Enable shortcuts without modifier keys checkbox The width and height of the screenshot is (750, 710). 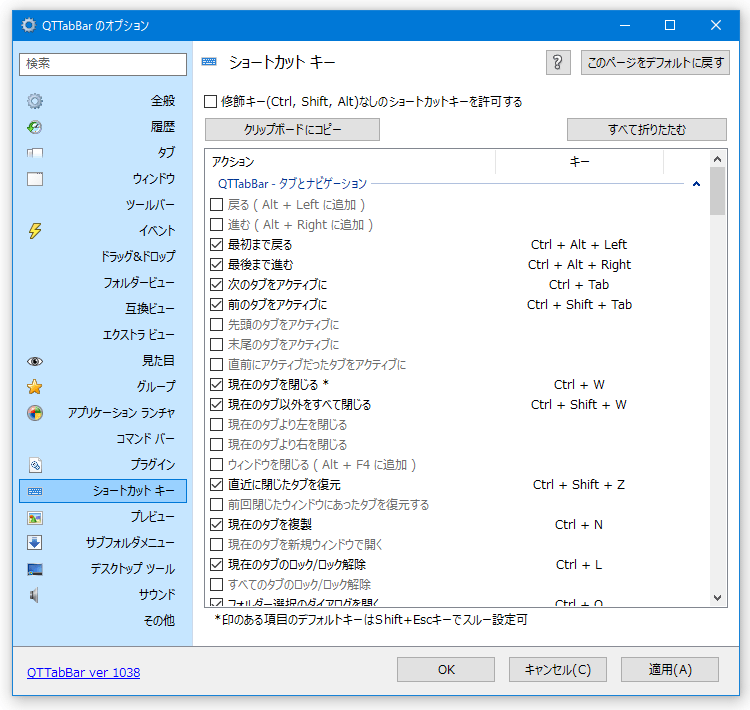(210, 101)
